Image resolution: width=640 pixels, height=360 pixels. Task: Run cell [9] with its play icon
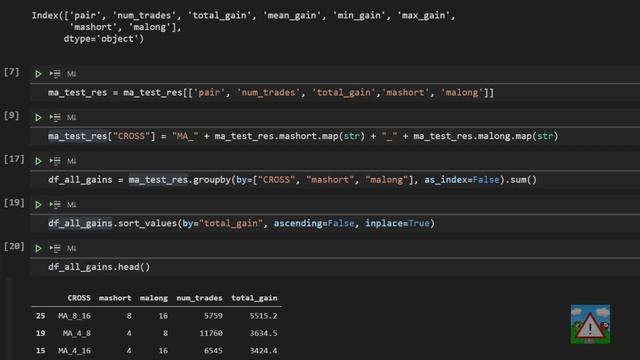point(38,118)
